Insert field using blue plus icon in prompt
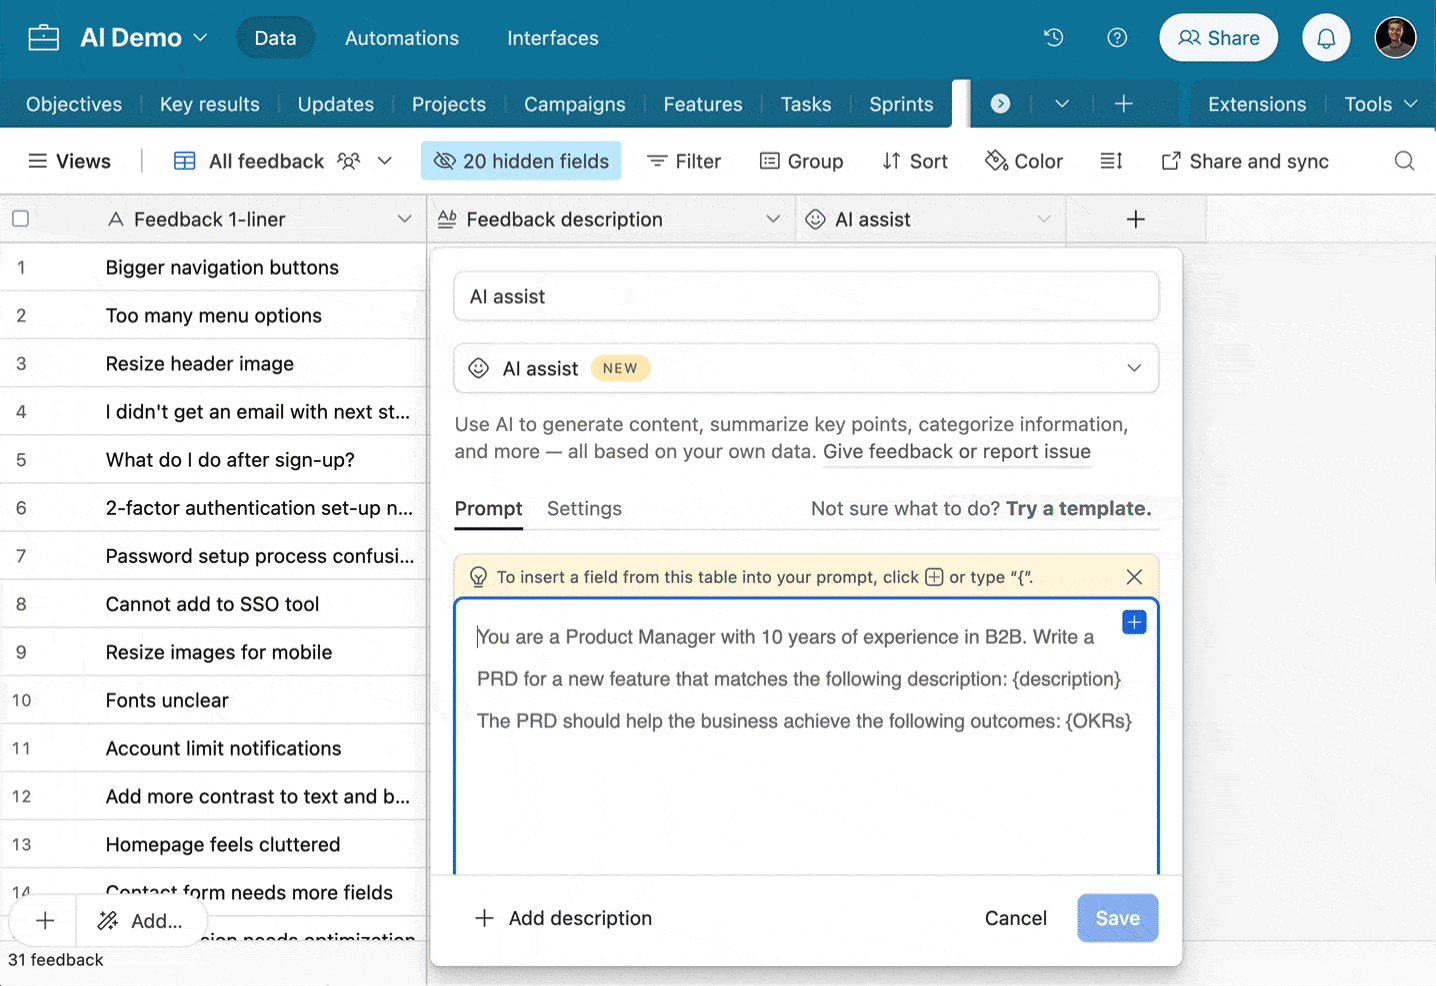This screenshot has width=1436, height=986. (x=1134, y=622)
